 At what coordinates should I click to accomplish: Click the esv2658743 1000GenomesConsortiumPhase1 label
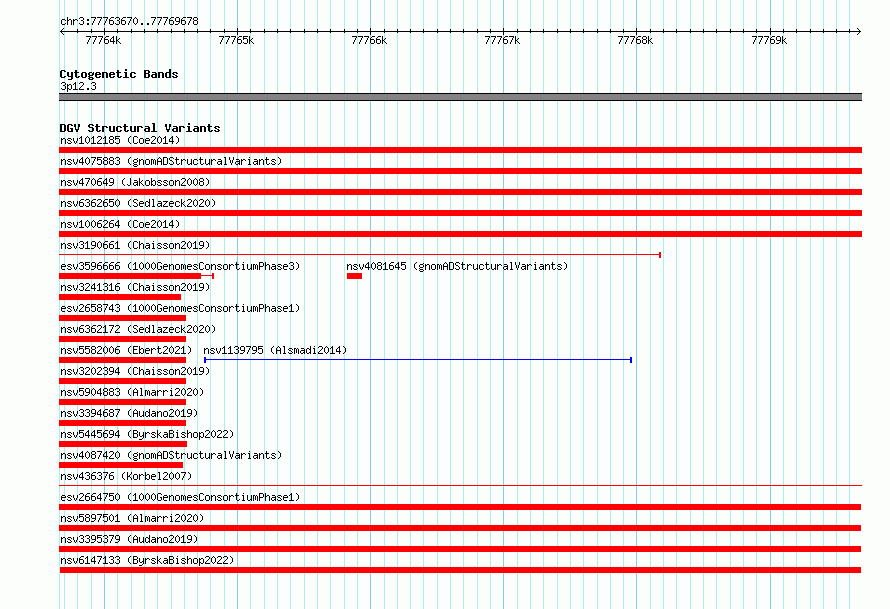180,308
